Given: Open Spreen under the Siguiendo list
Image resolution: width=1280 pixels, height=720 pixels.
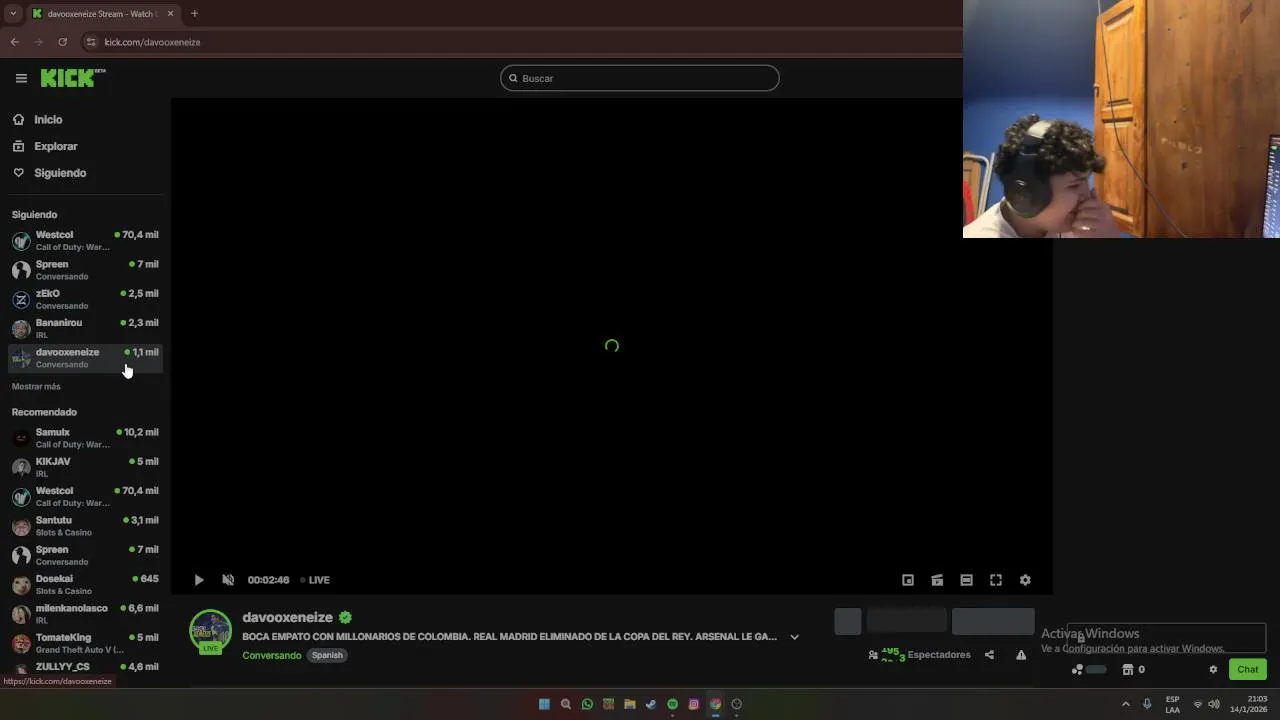Looking at the screenshot, I should point(85,270).
